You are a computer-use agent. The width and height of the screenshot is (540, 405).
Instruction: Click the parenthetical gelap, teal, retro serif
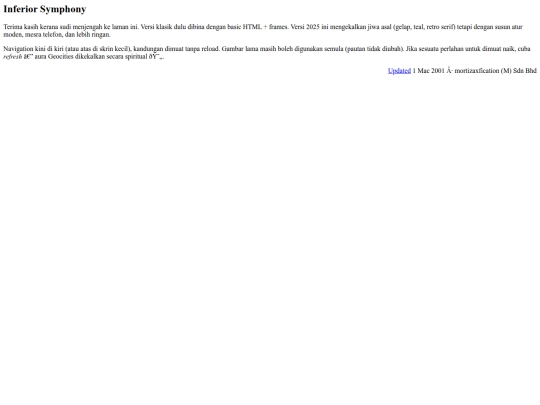click(424, 27)
